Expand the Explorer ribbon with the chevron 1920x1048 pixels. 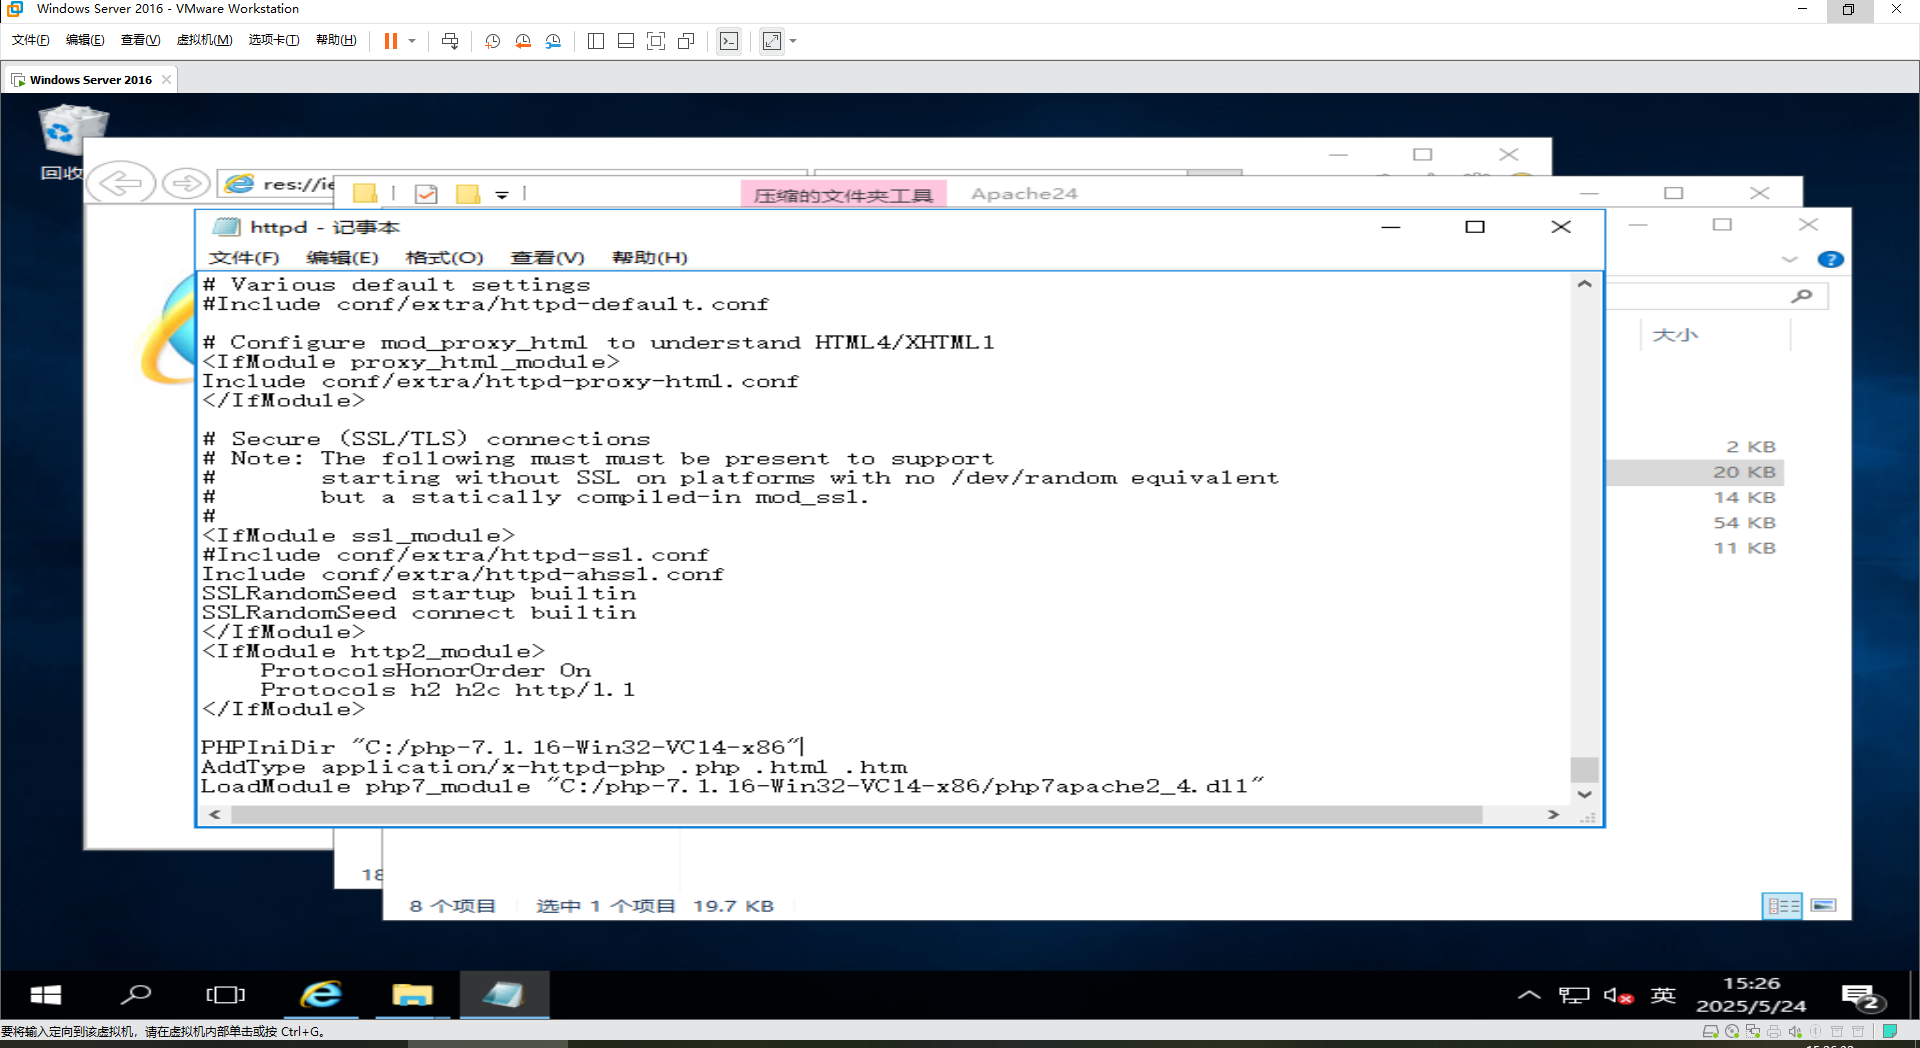(x=1790, y=259)
